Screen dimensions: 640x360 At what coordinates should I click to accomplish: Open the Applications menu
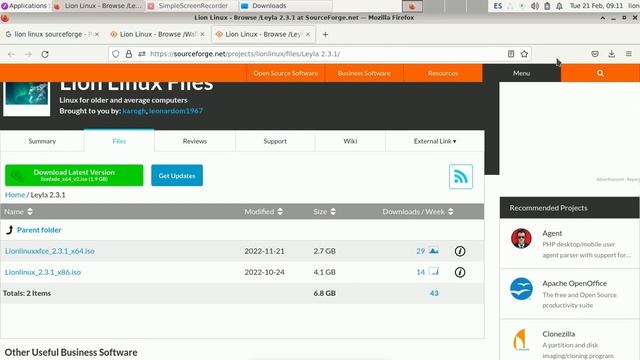point(24,6)
